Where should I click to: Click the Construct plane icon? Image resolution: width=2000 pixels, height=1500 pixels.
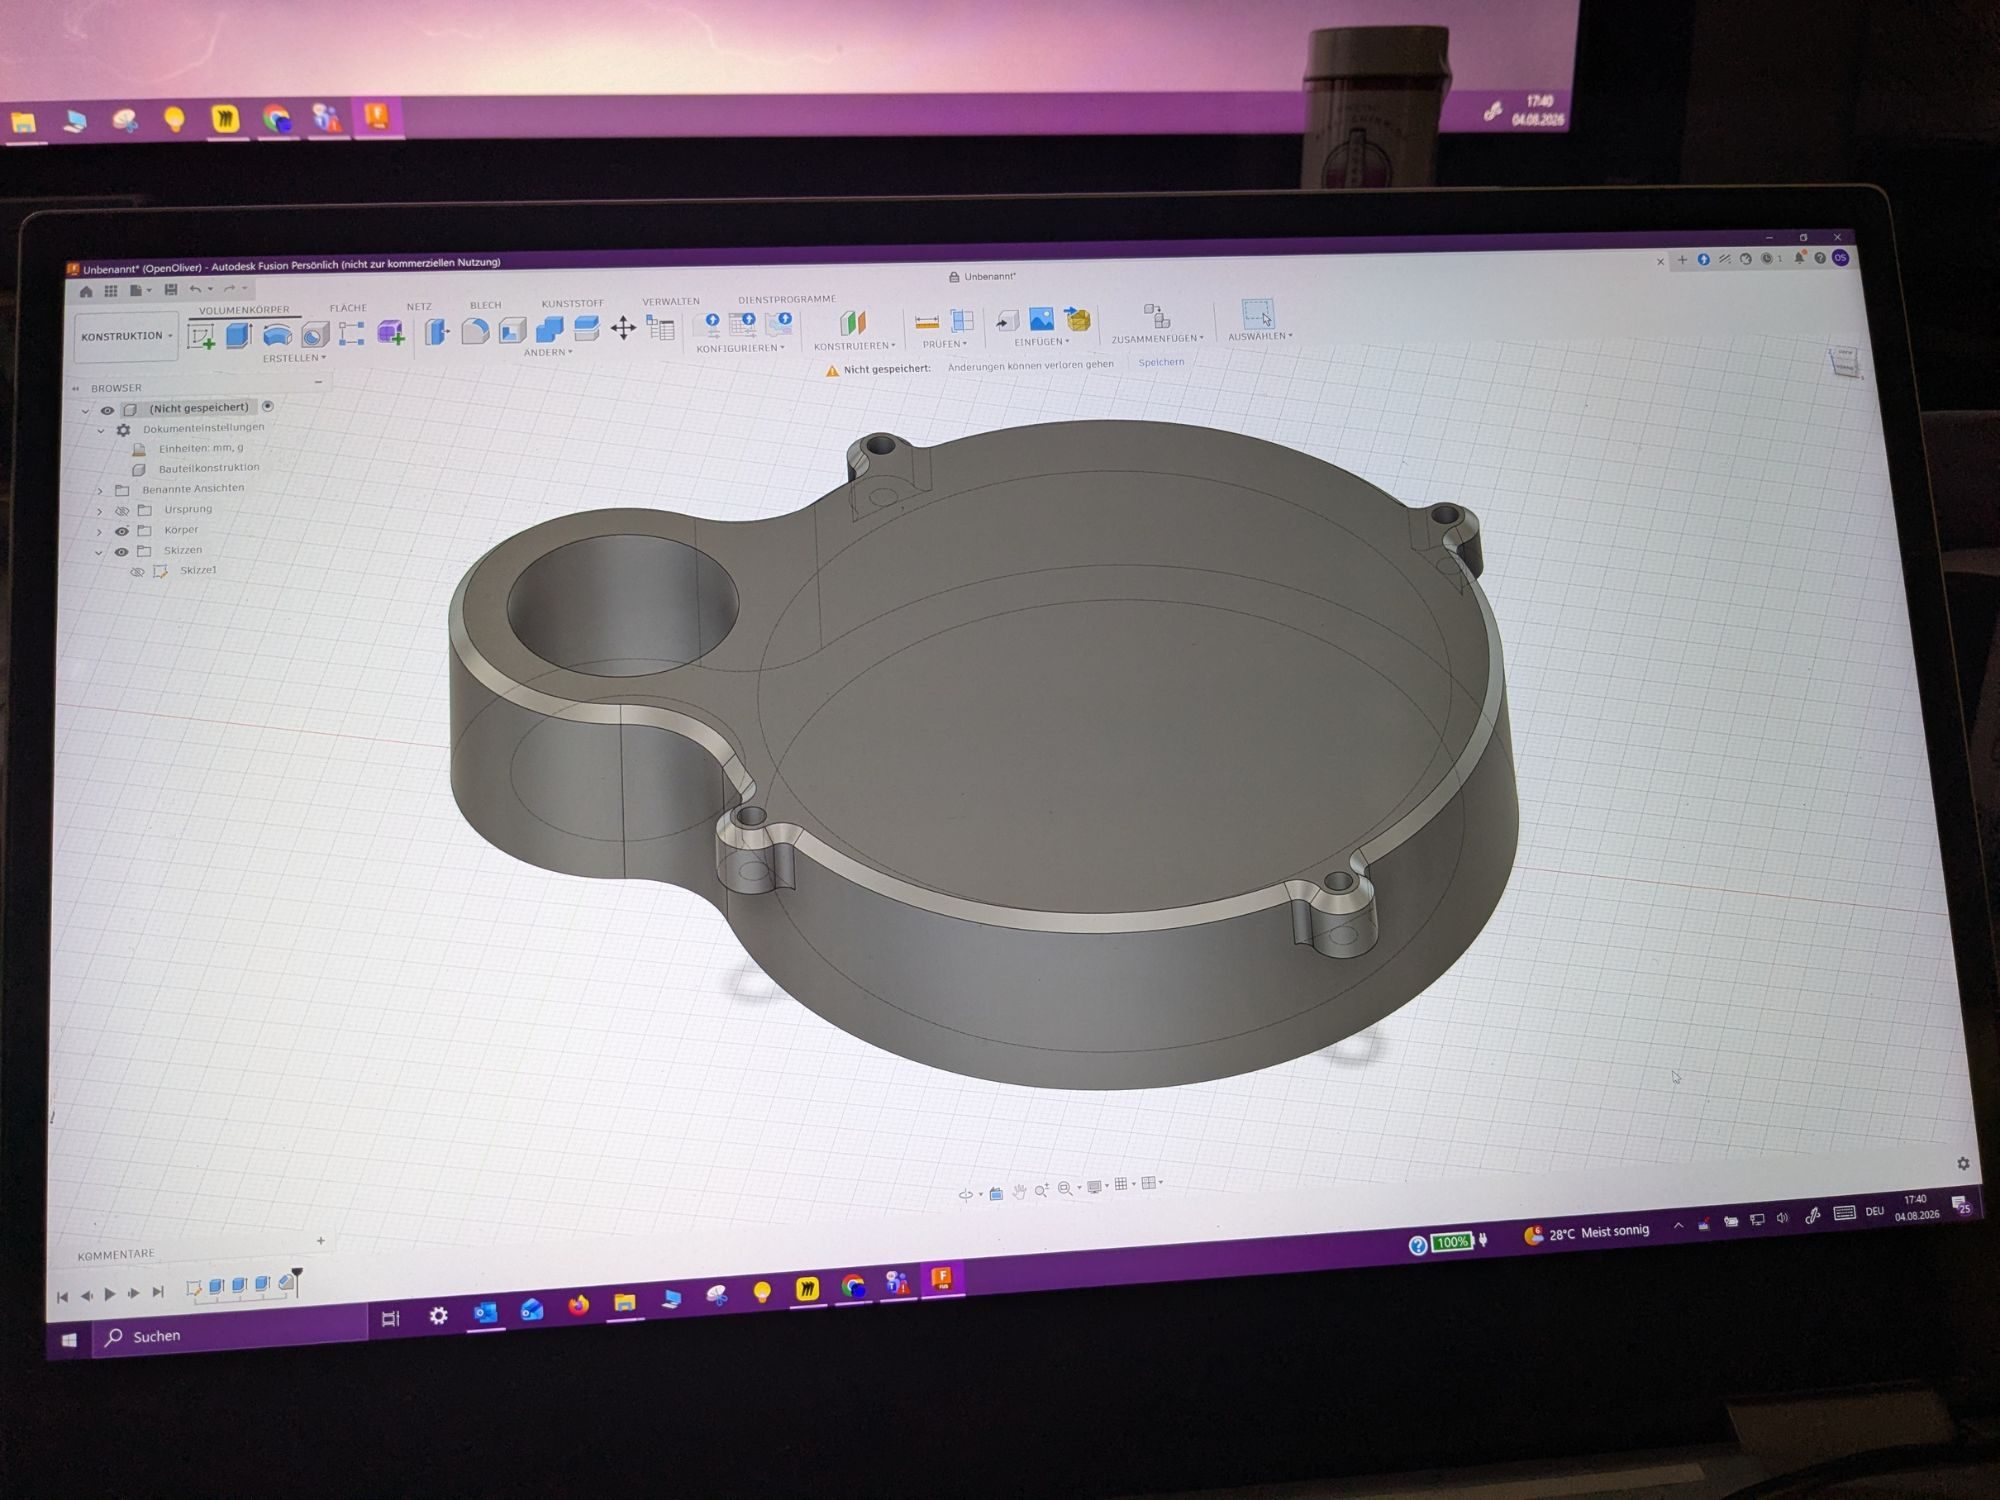(852, 322)
